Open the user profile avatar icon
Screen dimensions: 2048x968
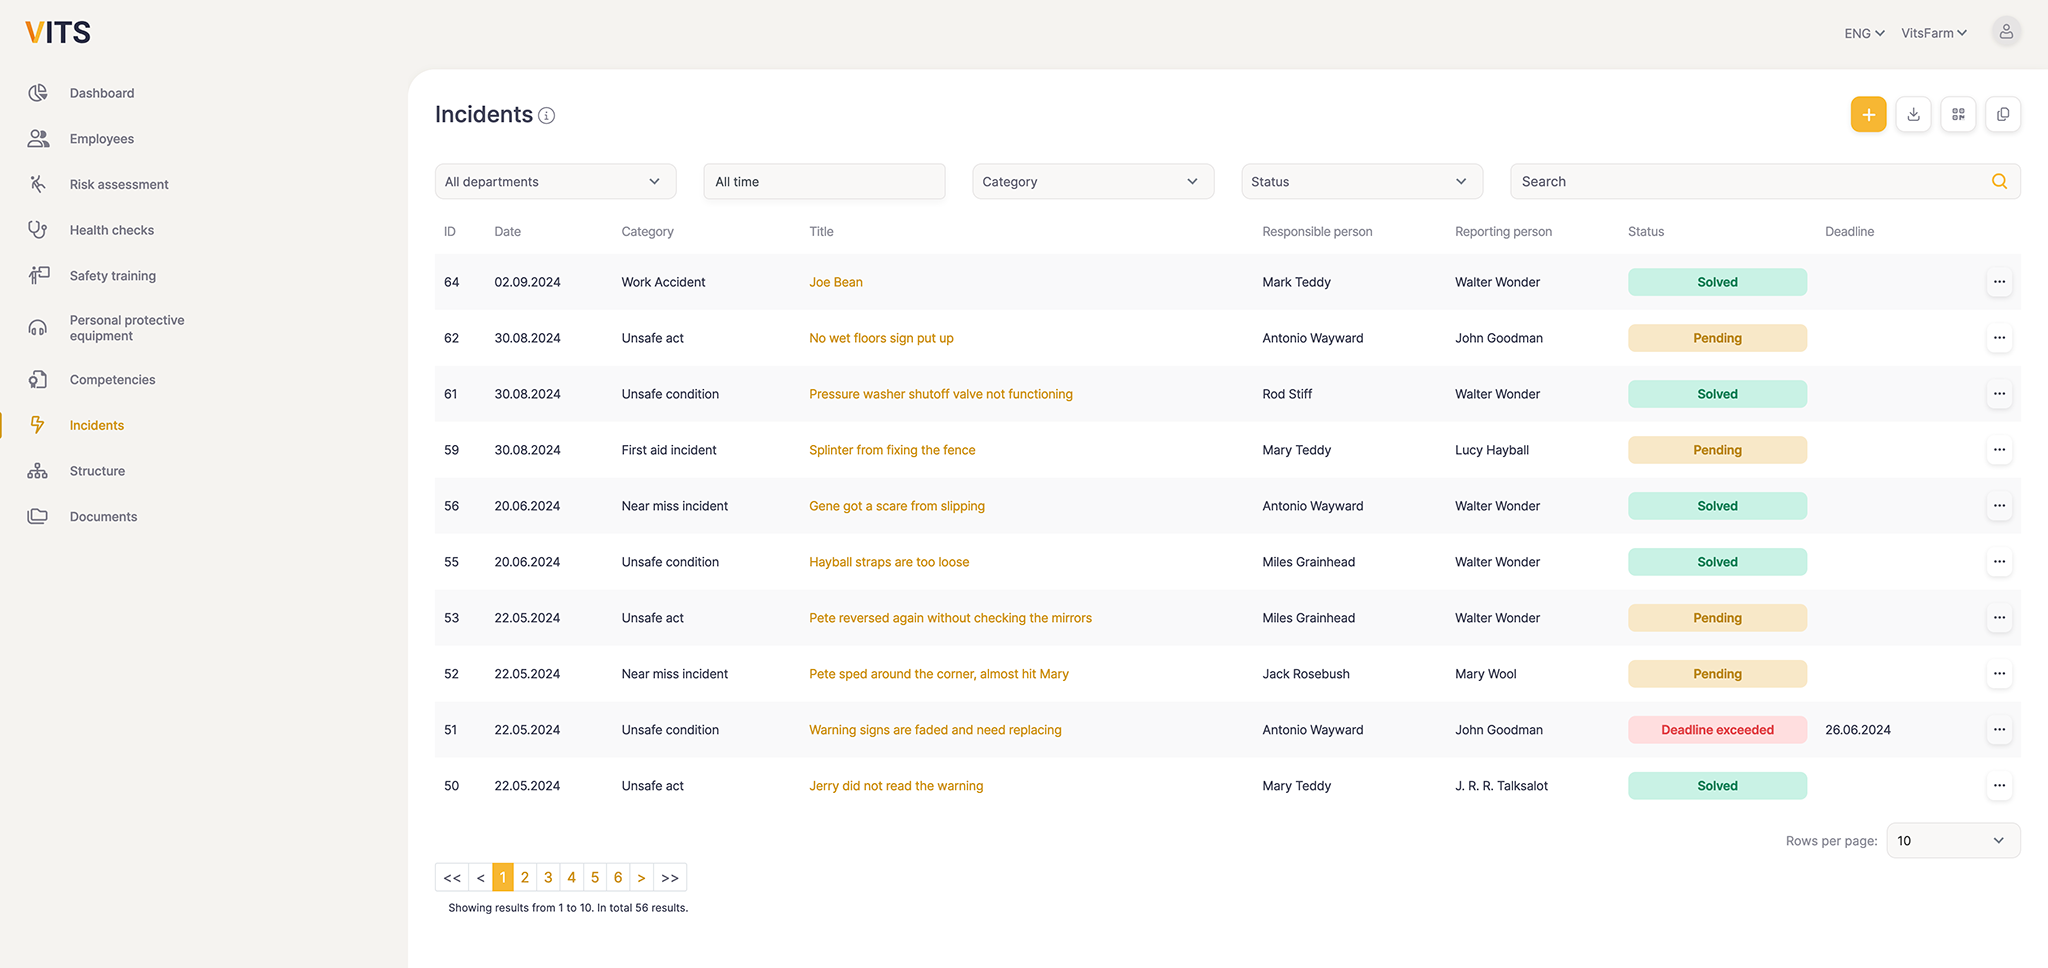[x=2005, y=32]
